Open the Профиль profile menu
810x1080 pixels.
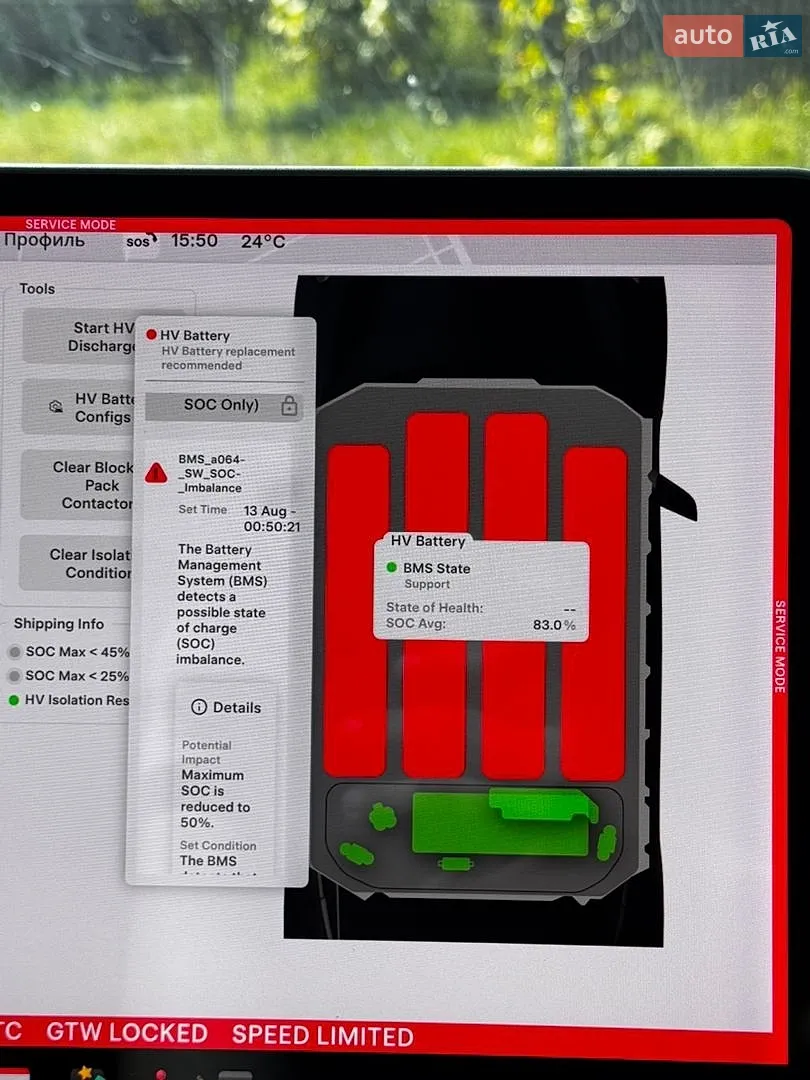44,240
